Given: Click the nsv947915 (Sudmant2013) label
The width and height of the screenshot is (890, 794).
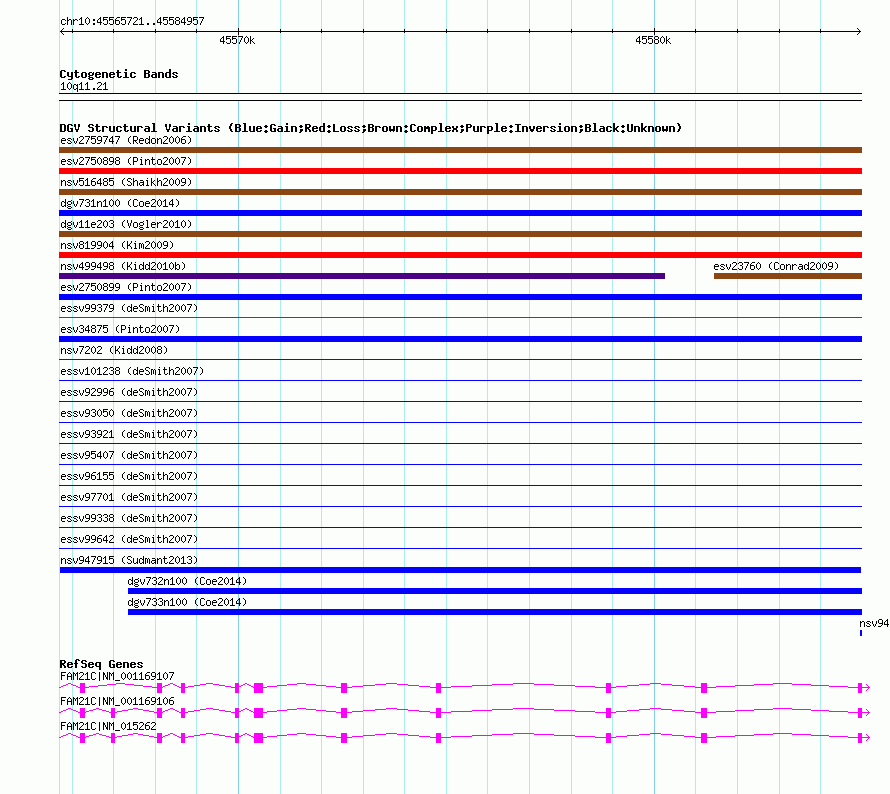Looking at the screenshot, I should 129,560.
